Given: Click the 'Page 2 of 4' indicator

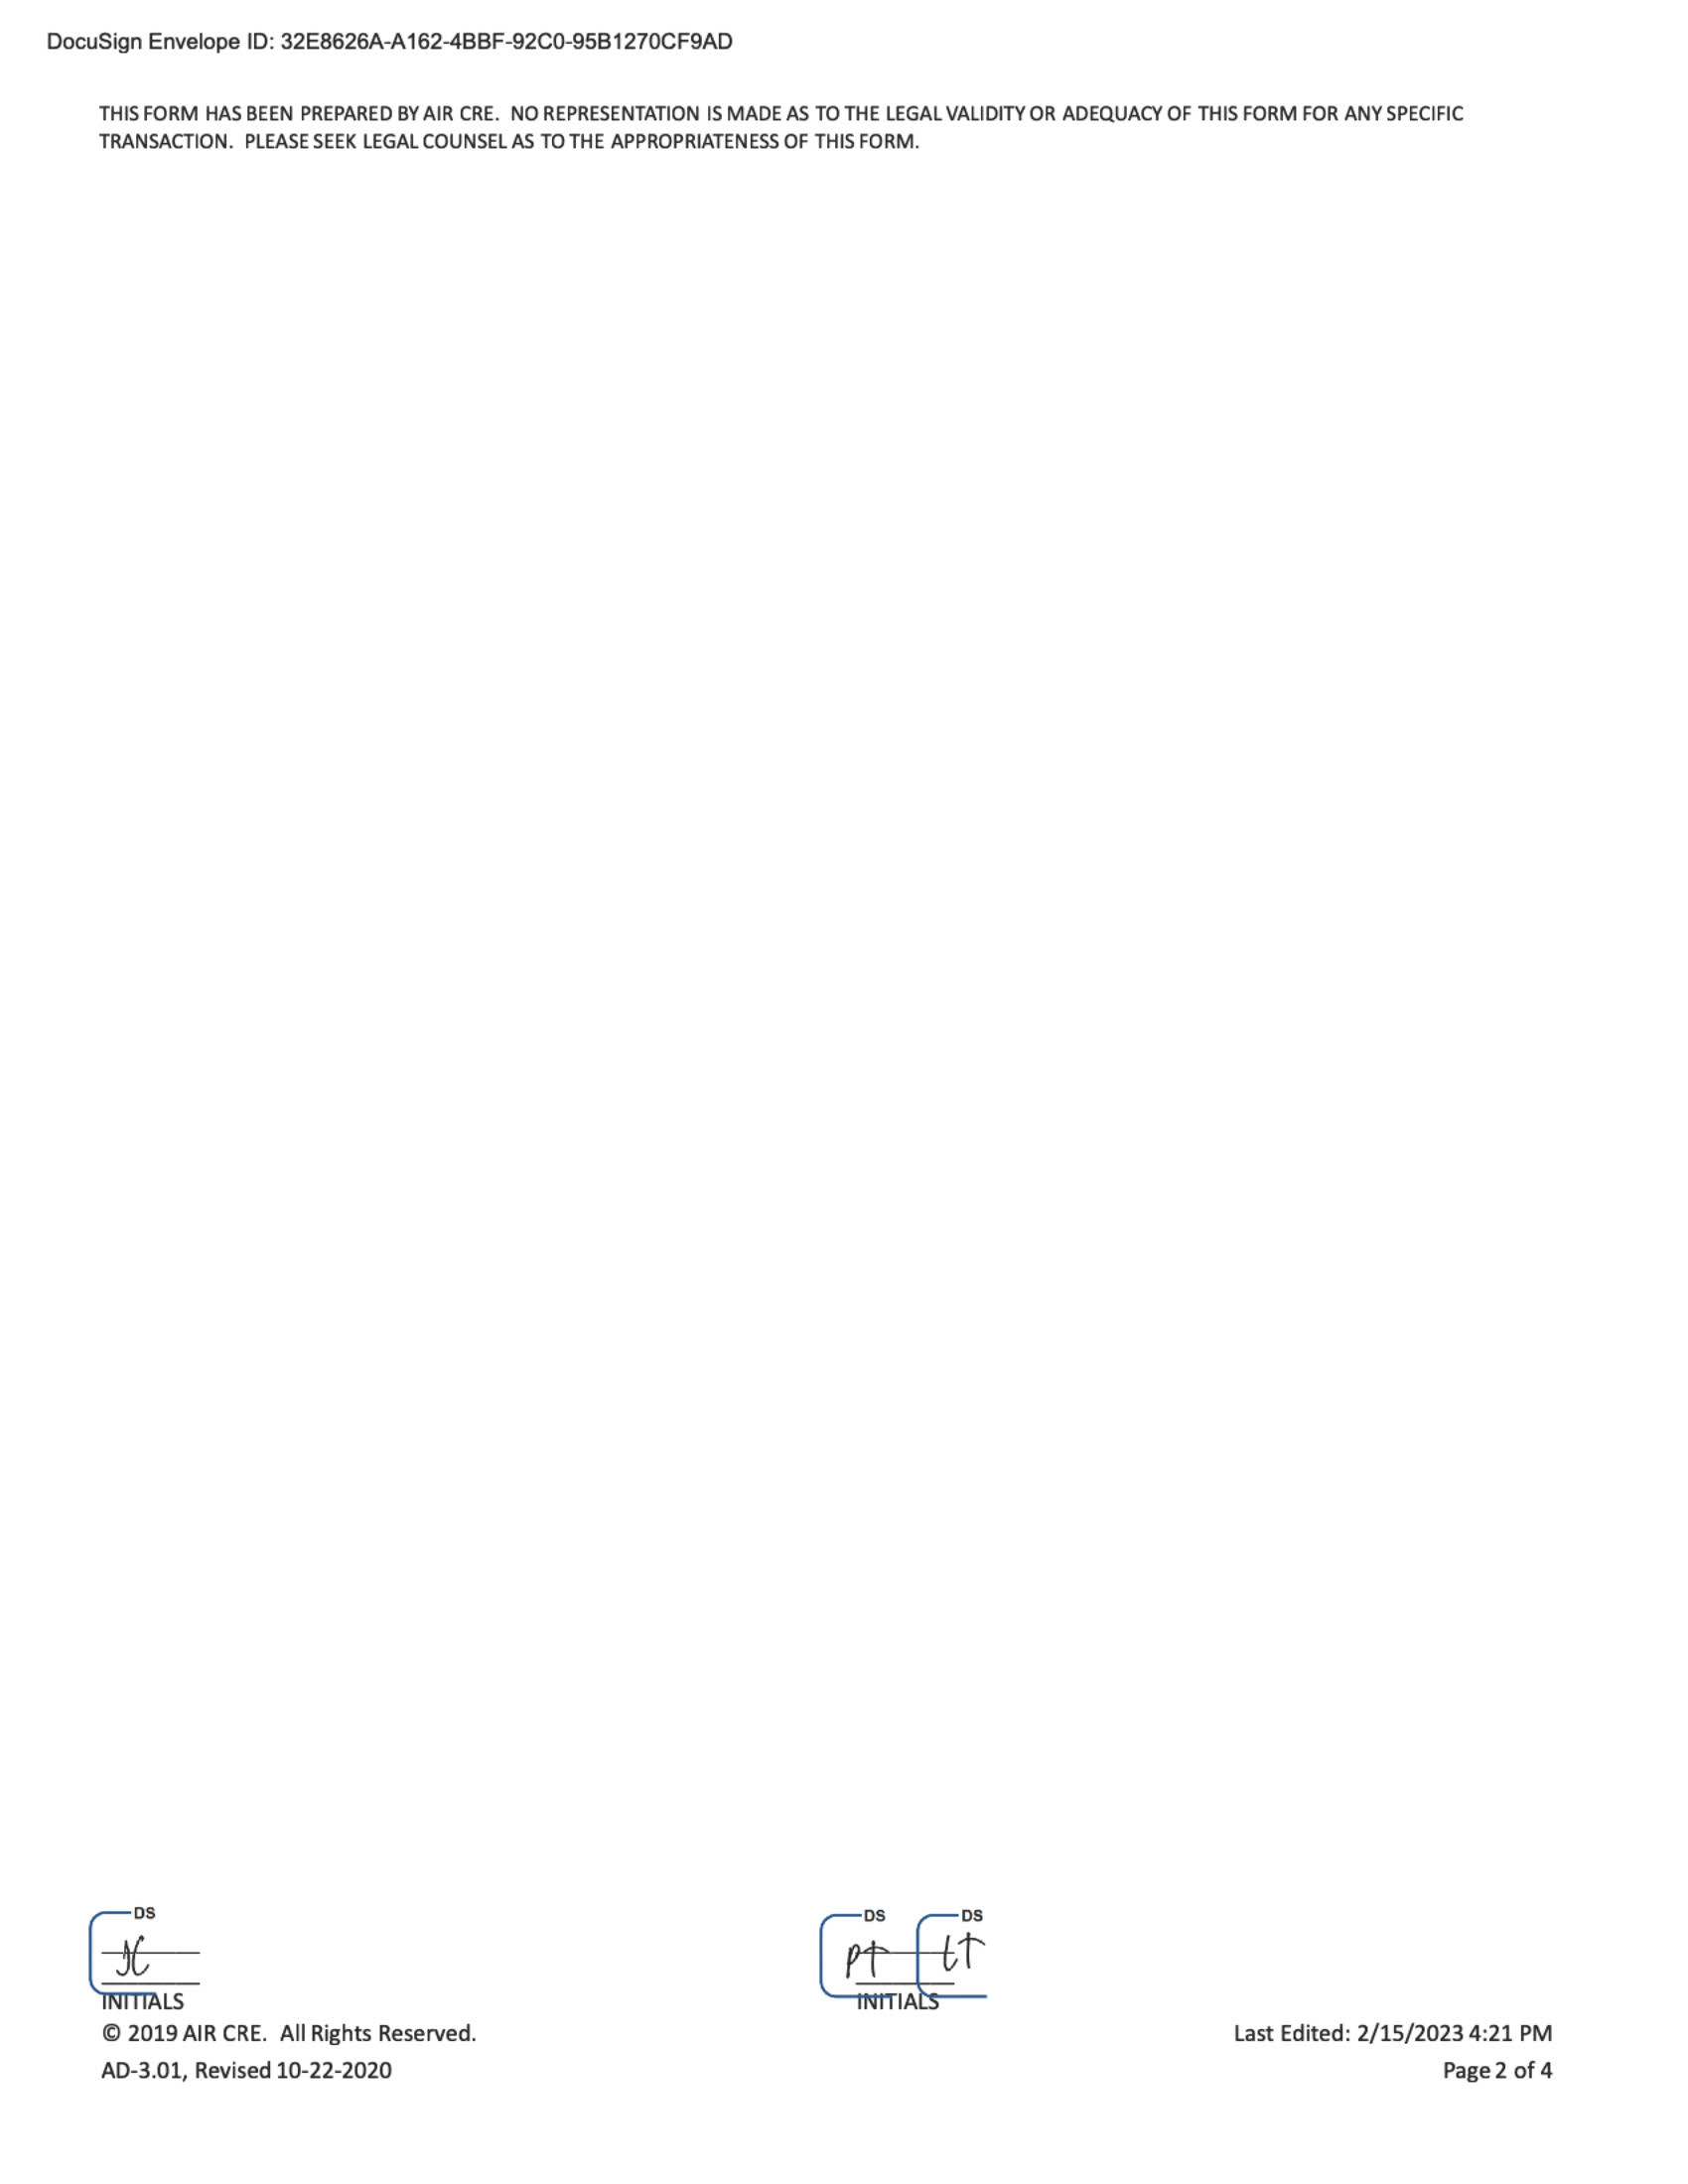Looking at the screenshot, I should (x=1497, y=2070).
